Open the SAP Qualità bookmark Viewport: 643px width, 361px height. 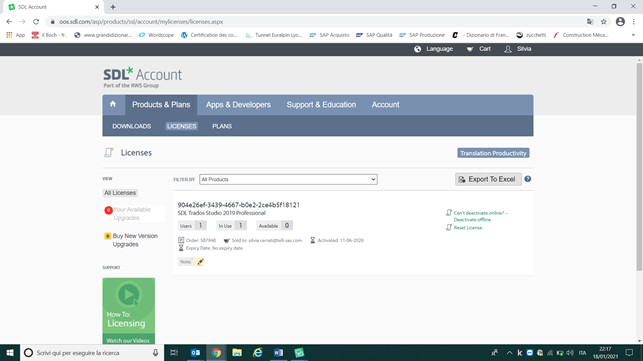pyautogui.click(x=374, y=35)
